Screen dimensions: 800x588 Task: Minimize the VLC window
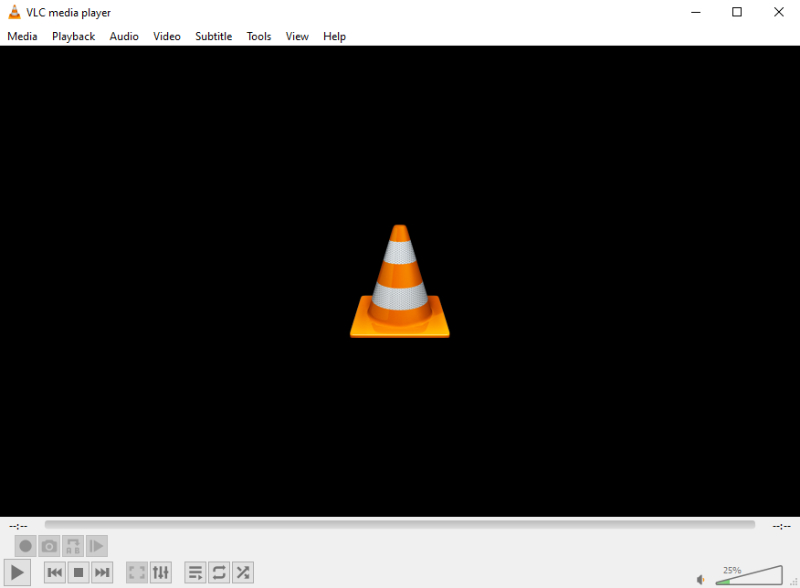(696, 12)
